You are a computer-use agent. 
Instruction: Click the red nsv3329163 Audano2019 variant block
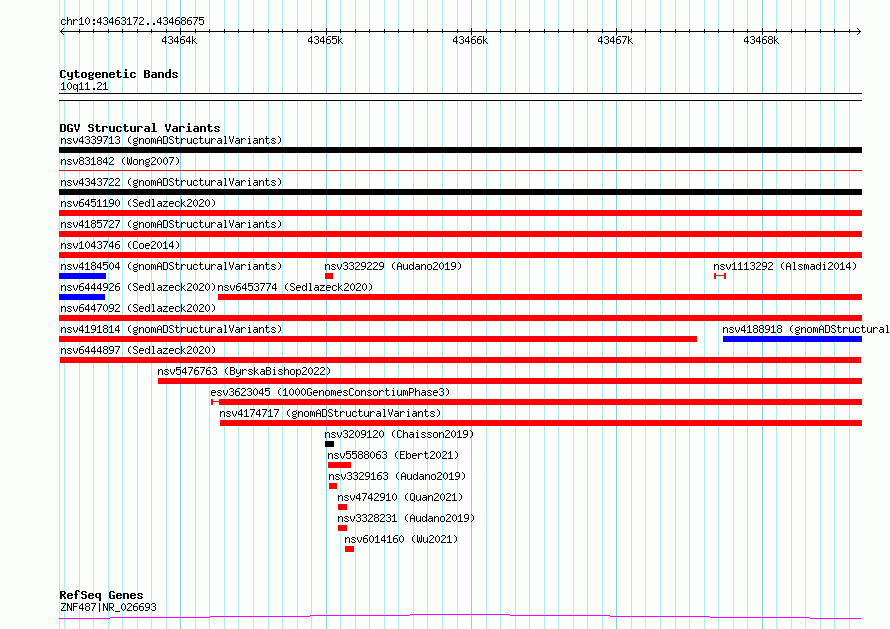tap(333, 486)
